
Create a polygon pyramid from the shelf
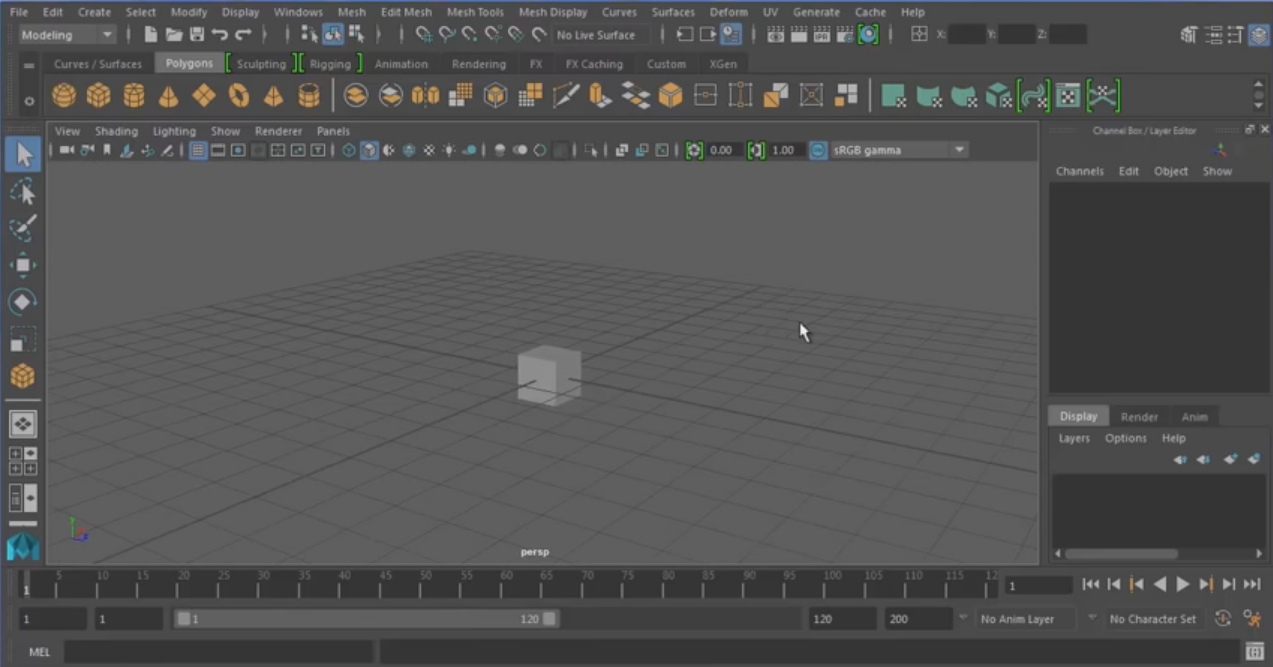[273, 96]
